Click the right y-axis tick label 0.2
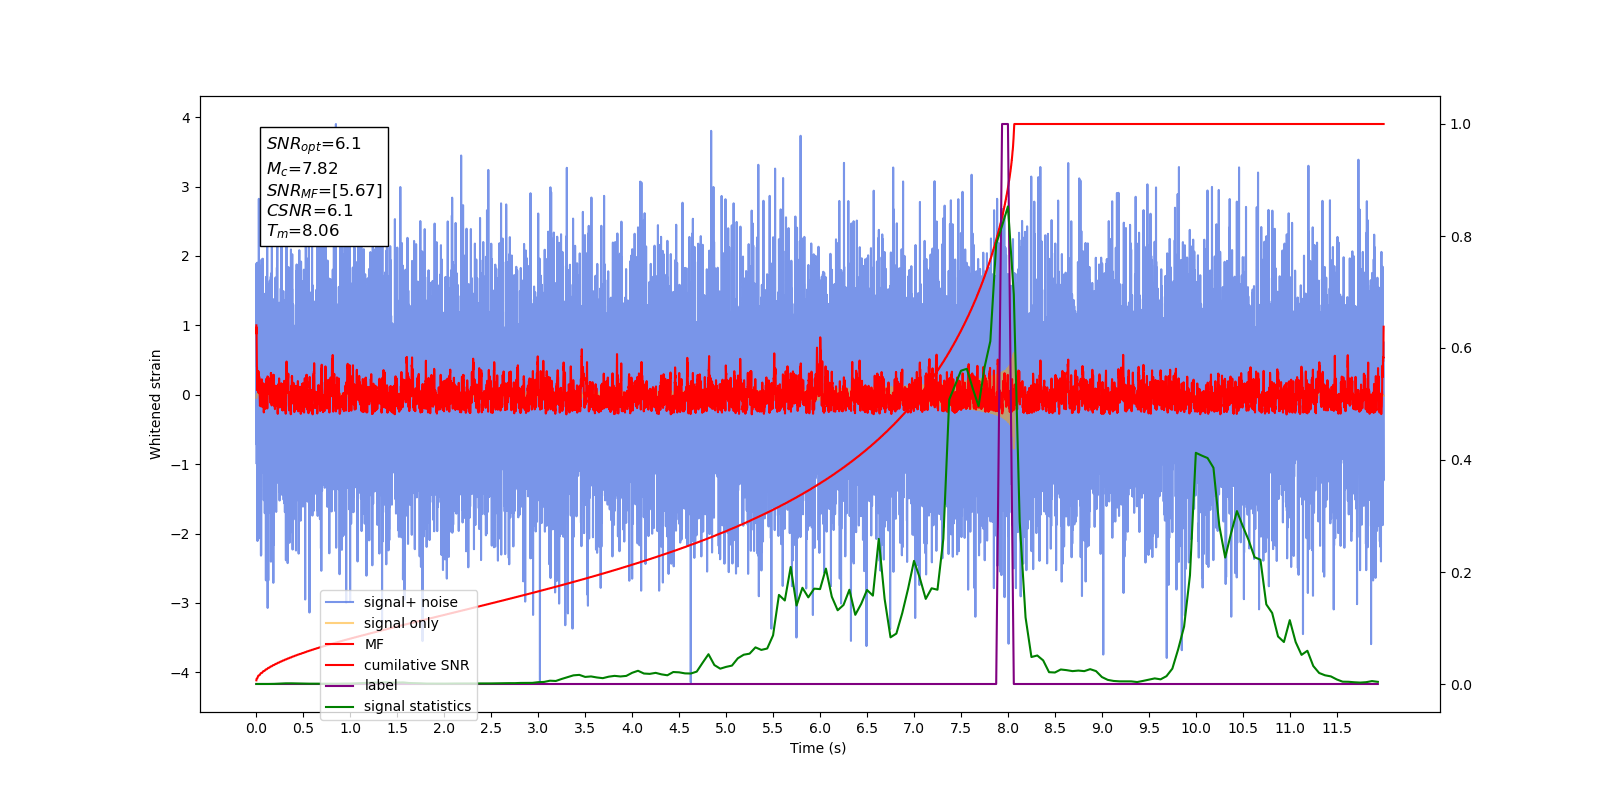 (x=1461, y=573)
